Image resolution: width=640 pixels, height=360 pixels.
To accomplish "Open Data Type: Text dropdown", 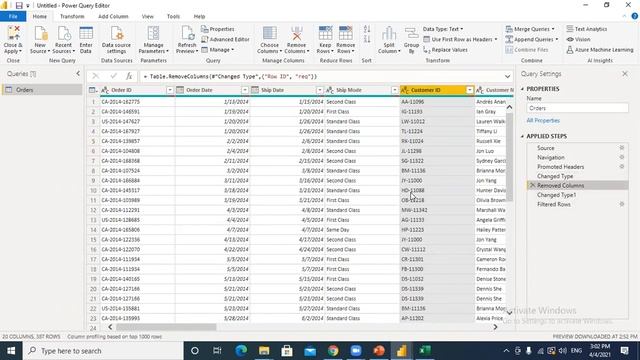I will pyautogui.click(x=443, y=29).
